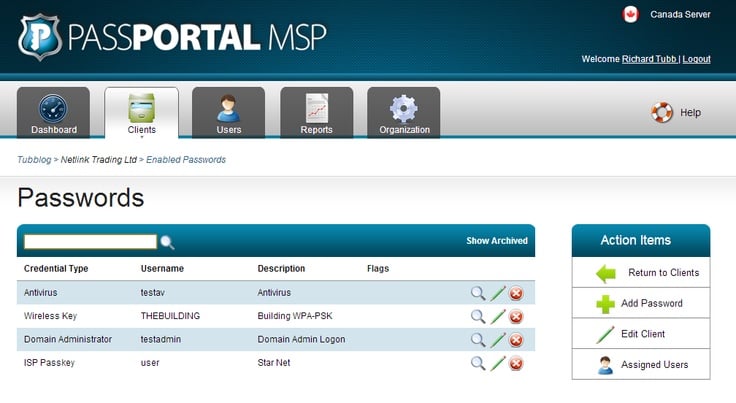Go to Tubblog breadcrumb

click(x=34, y=160)
